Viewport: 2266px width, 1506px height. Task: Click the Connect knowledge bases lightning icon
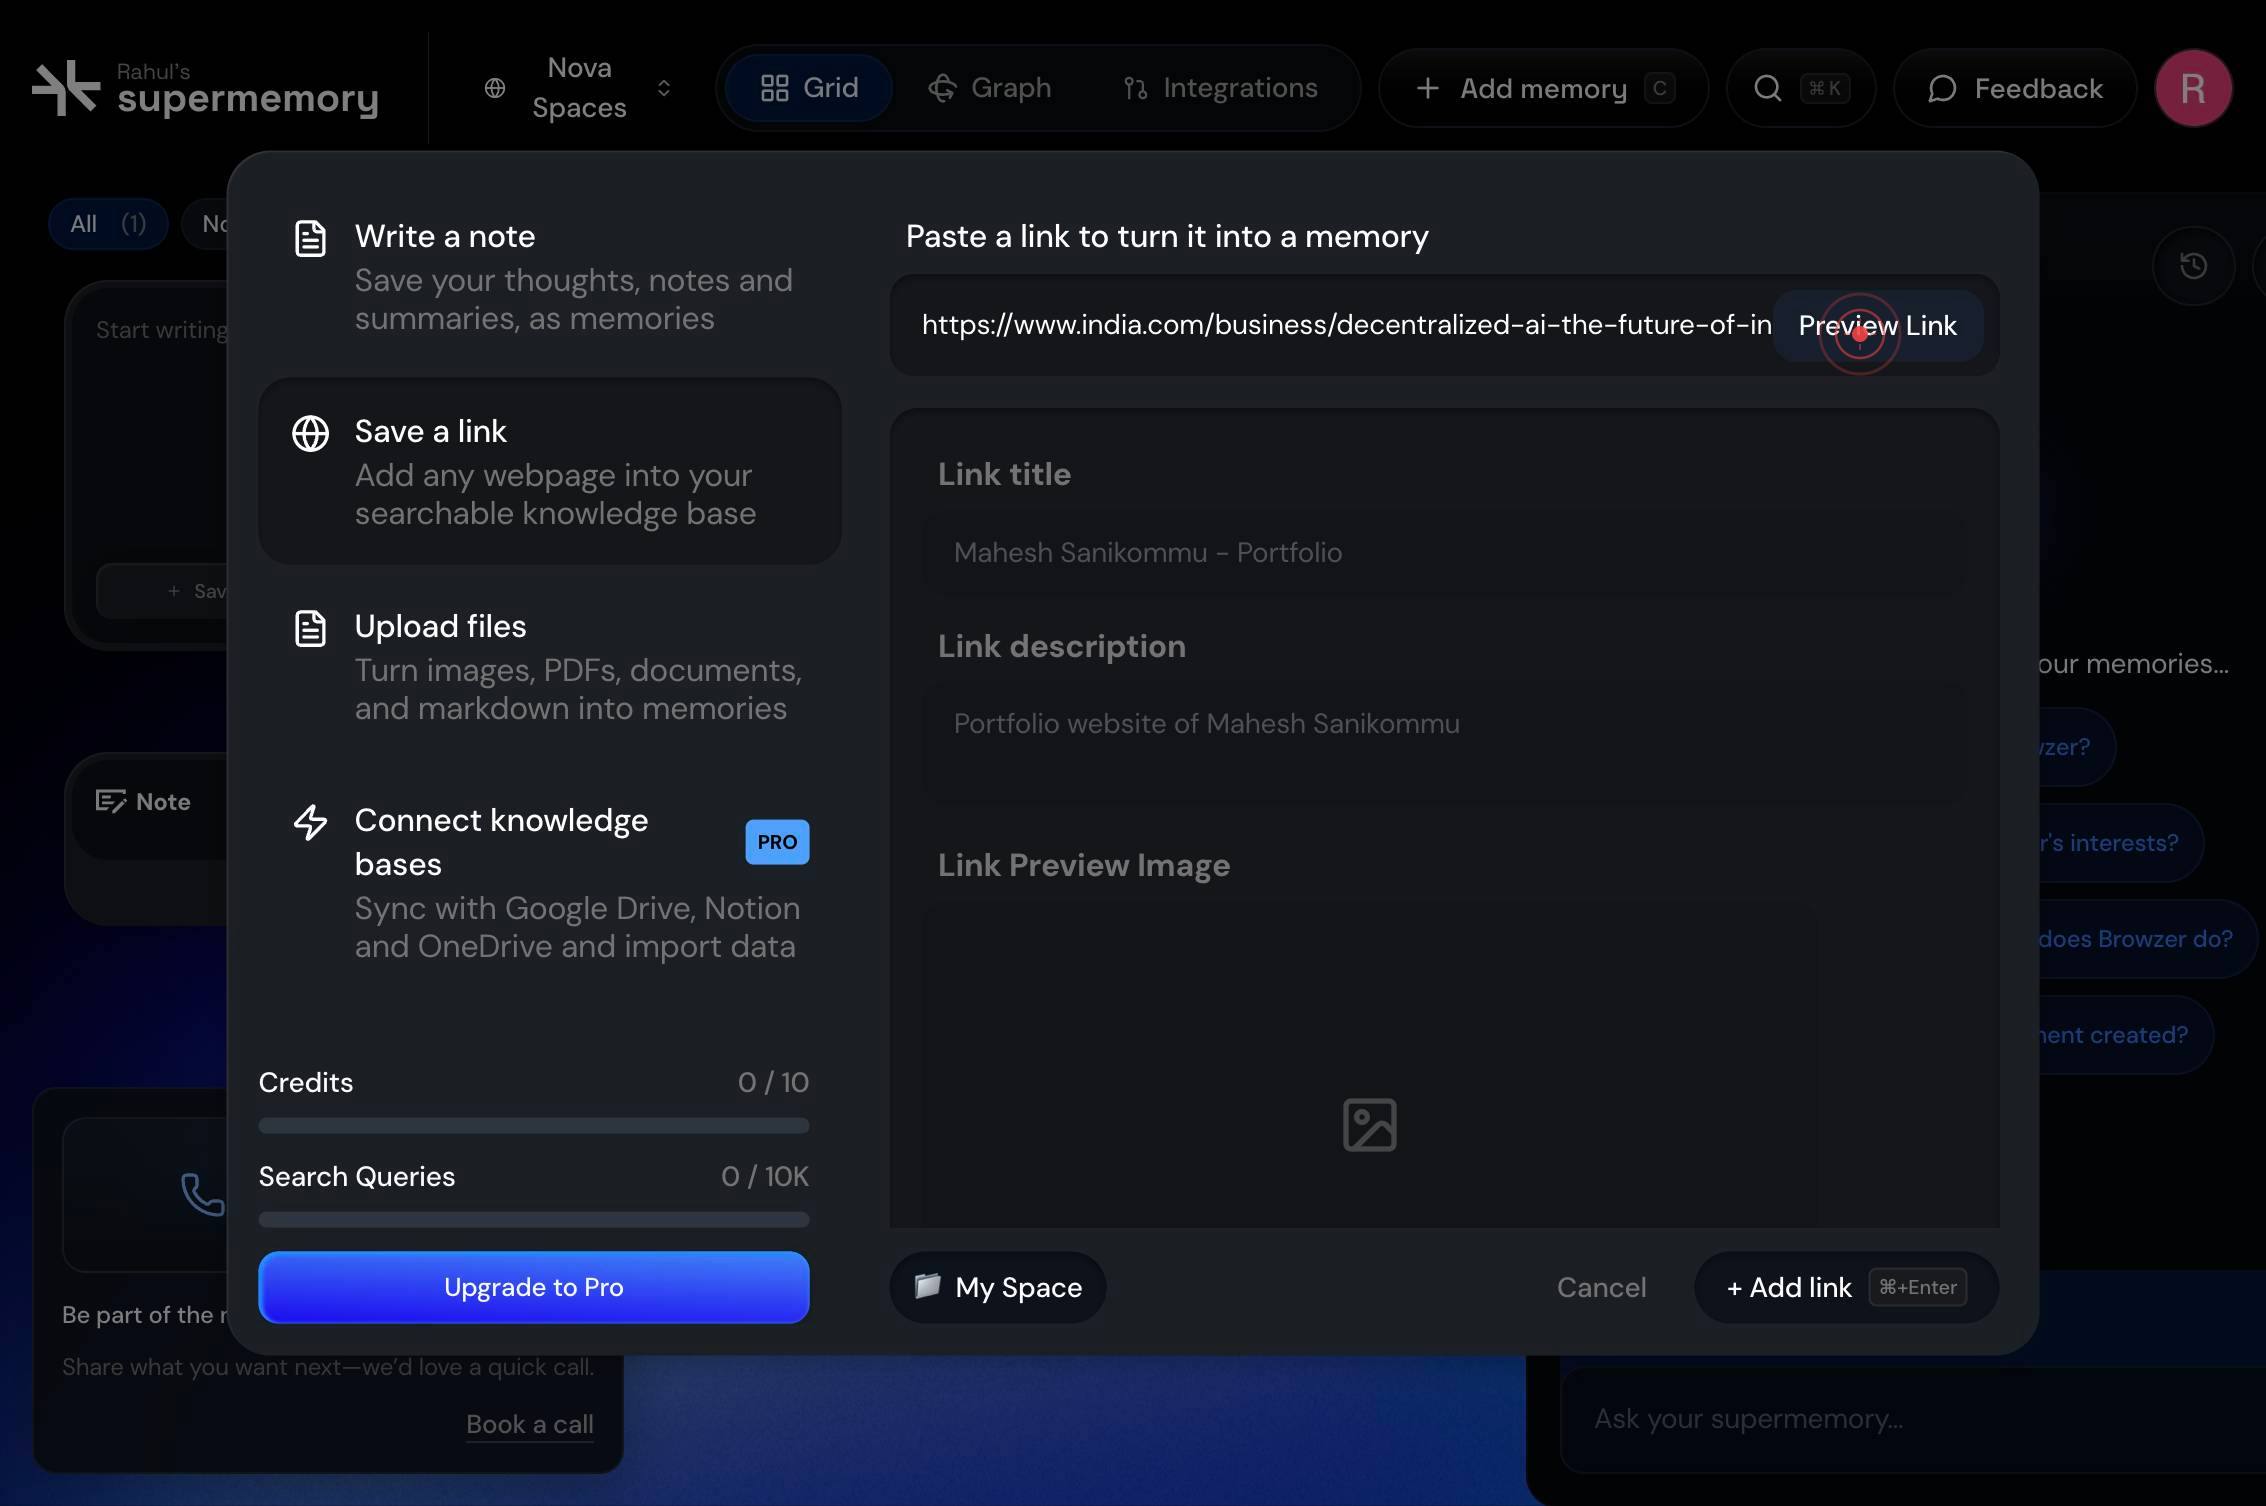(310, 822)
